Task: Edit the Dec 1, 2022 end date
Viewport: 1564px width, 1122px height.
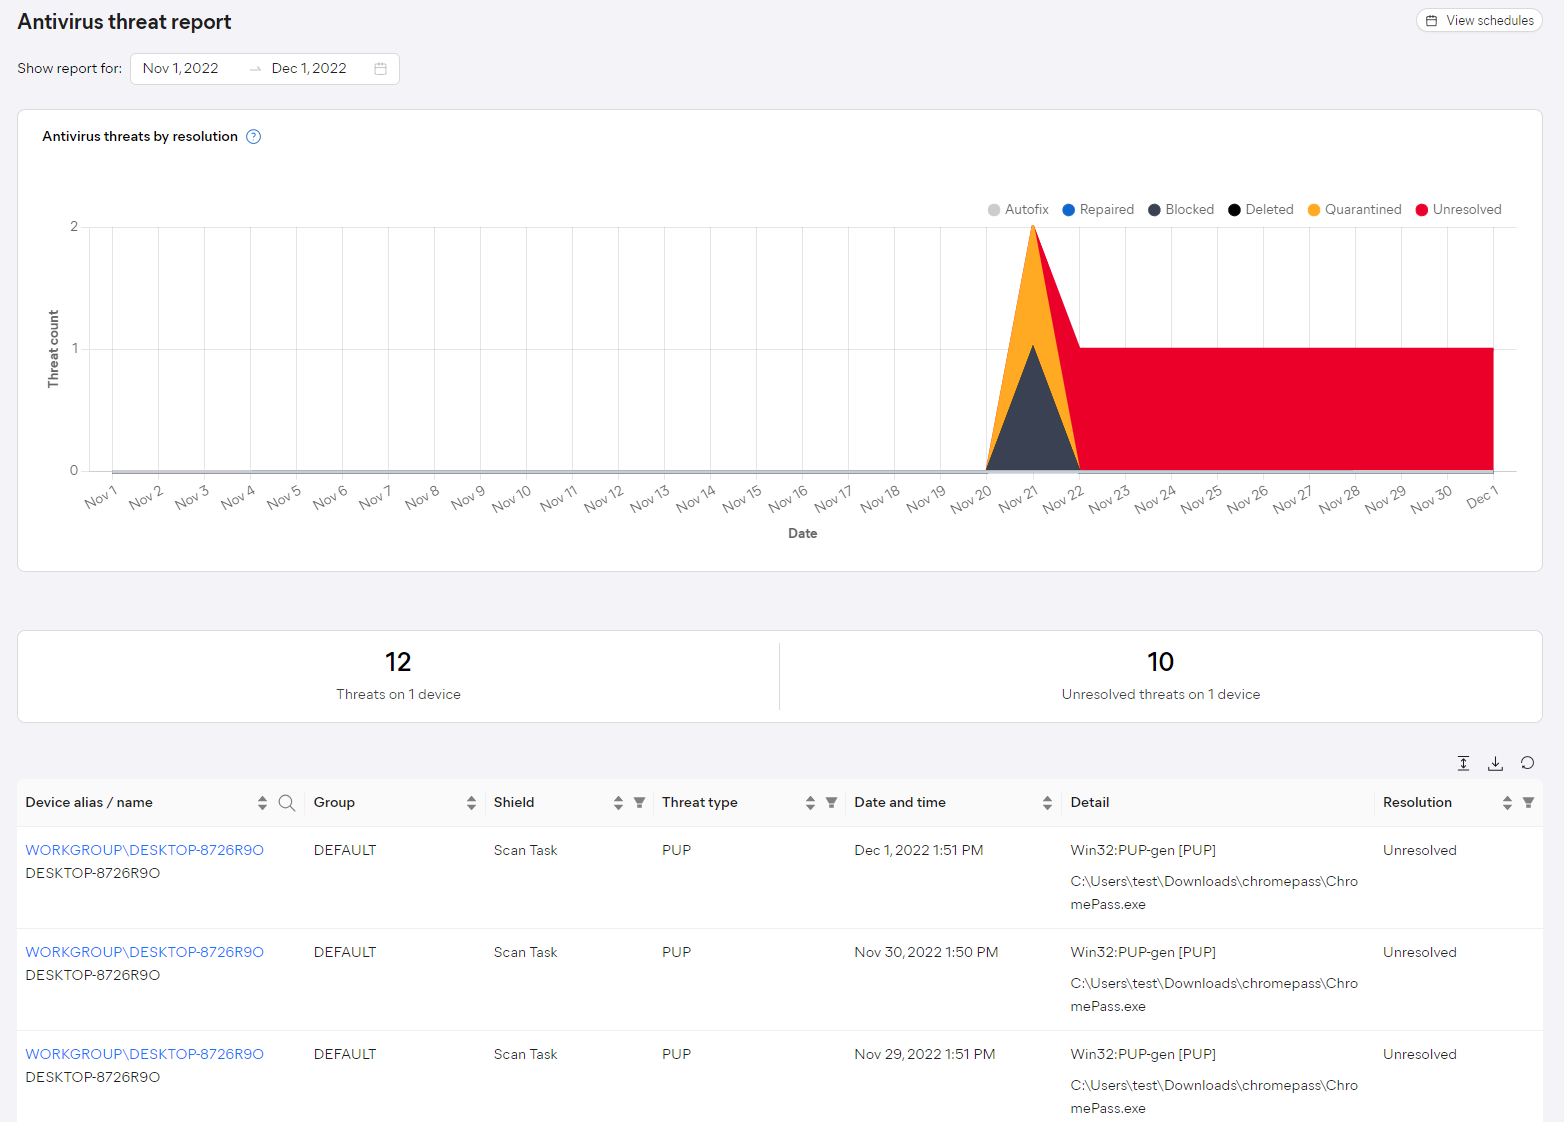Action: 309,69
